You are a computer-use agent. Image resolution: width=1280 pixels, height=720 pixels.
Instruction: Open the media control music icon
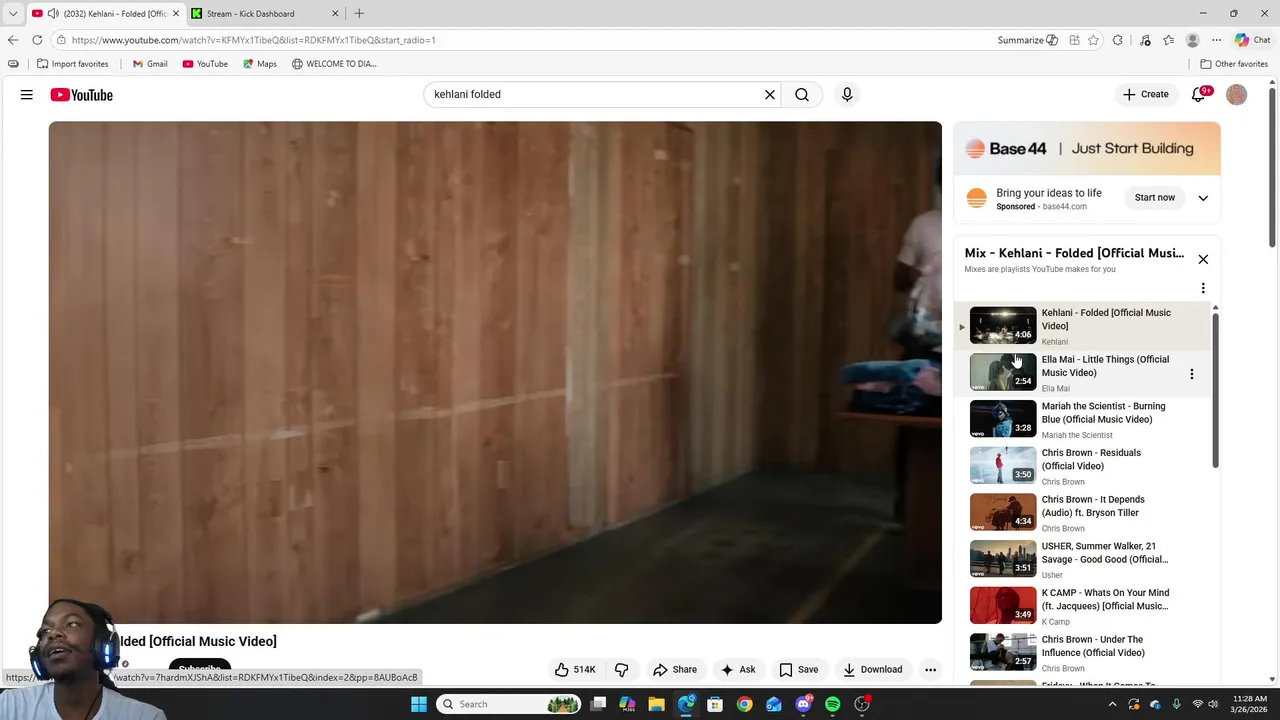point(1145,40)
